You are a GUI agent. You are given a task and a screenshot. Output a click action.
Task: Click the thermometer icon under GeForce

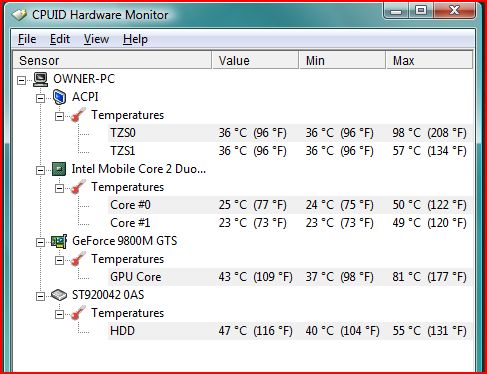click(78, 258)
